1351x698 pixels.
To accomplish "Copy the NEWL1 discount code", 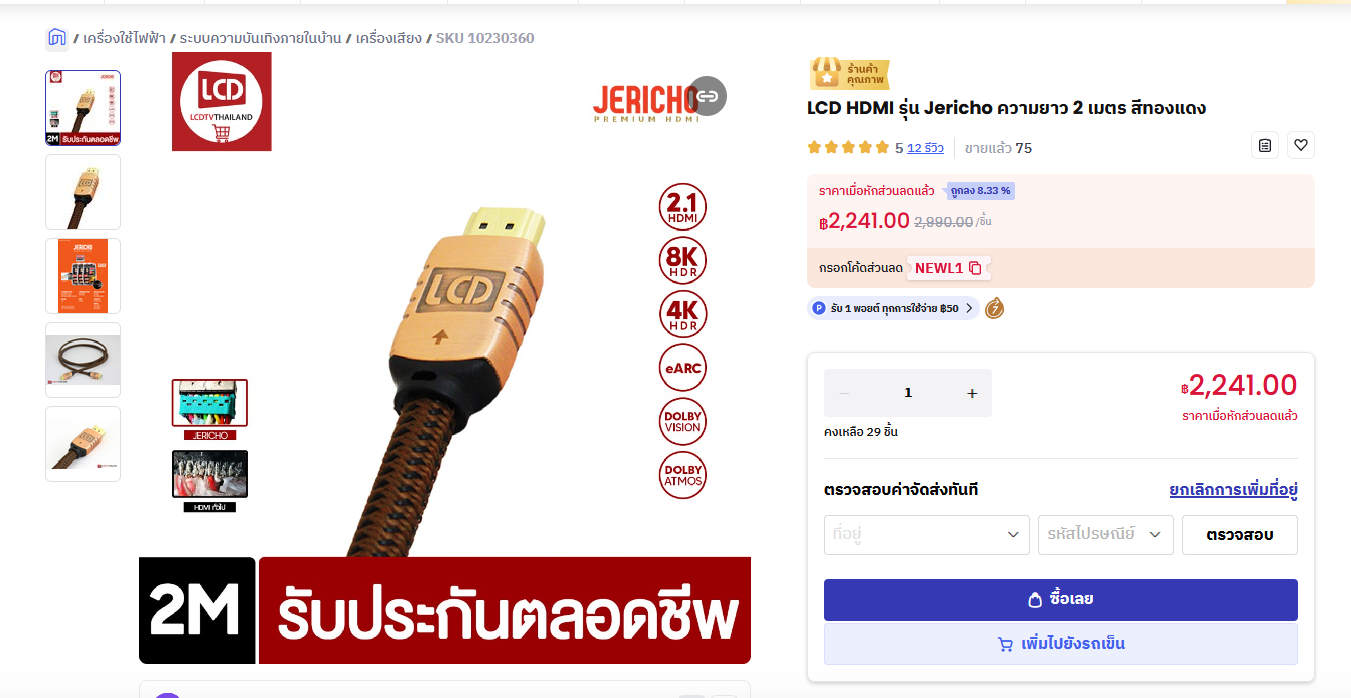I will point(975,268).
